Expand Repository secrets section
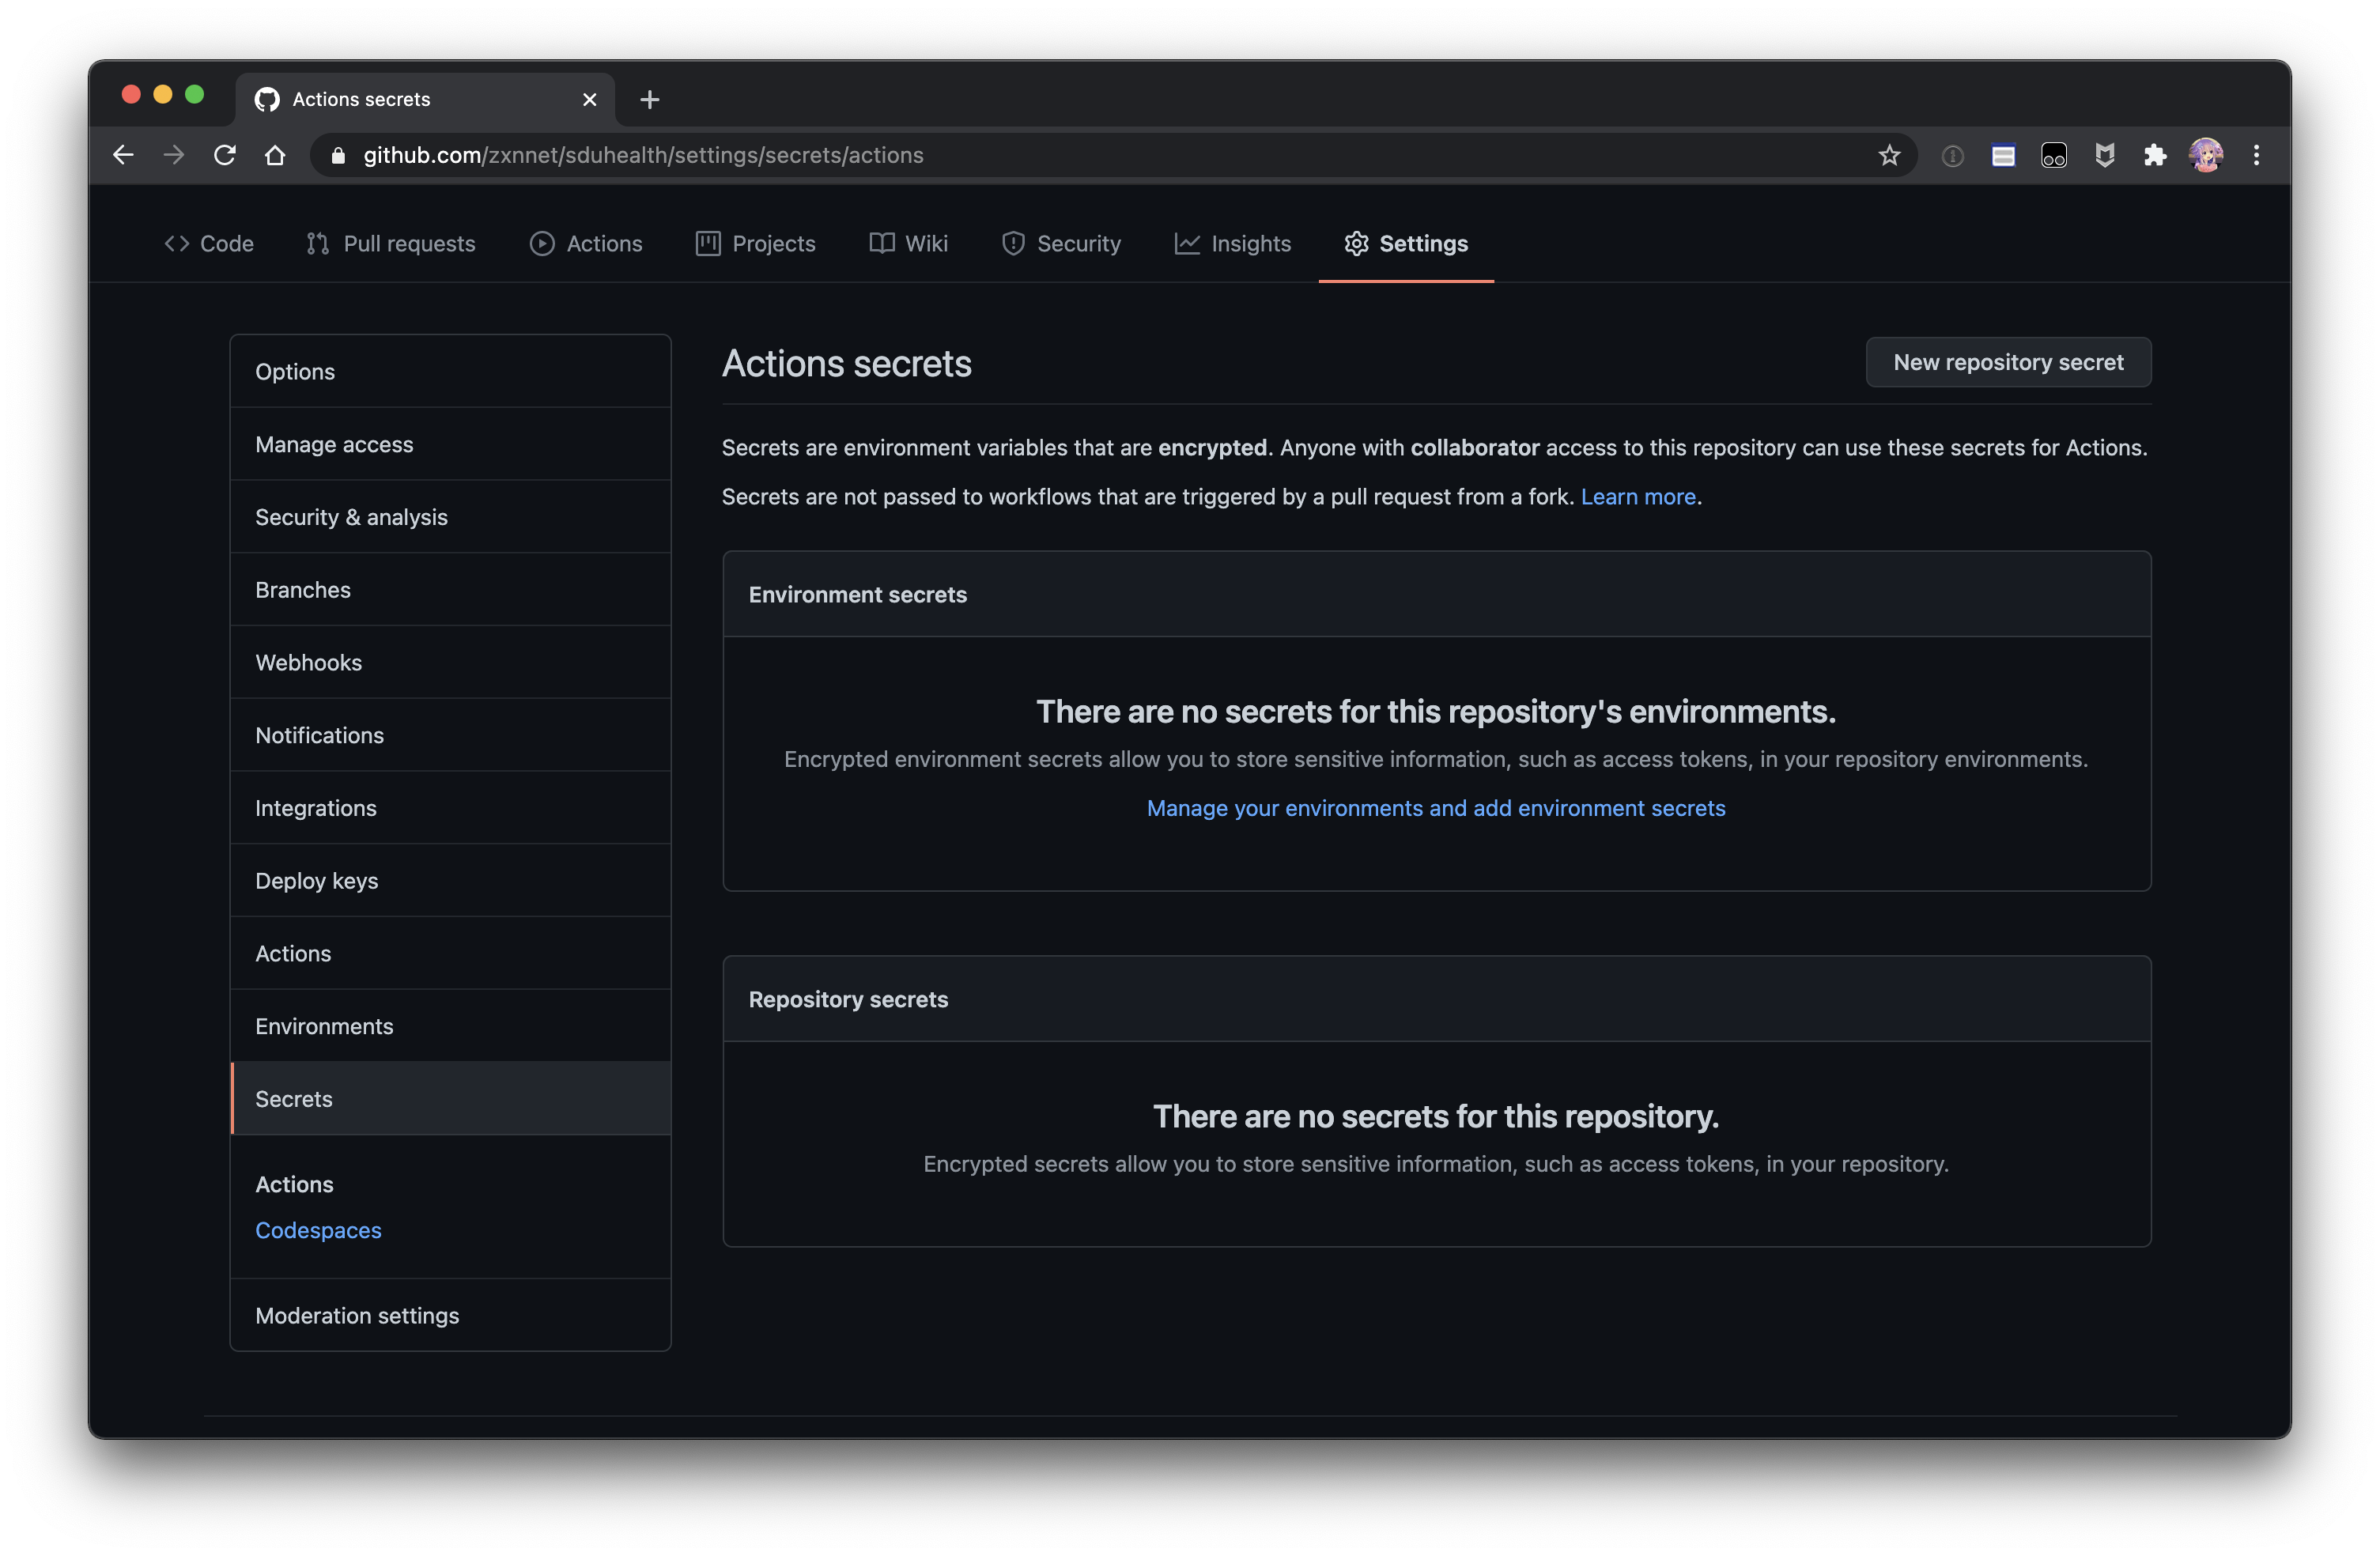Viewport: 2380px width, 1556px height. 847,999
